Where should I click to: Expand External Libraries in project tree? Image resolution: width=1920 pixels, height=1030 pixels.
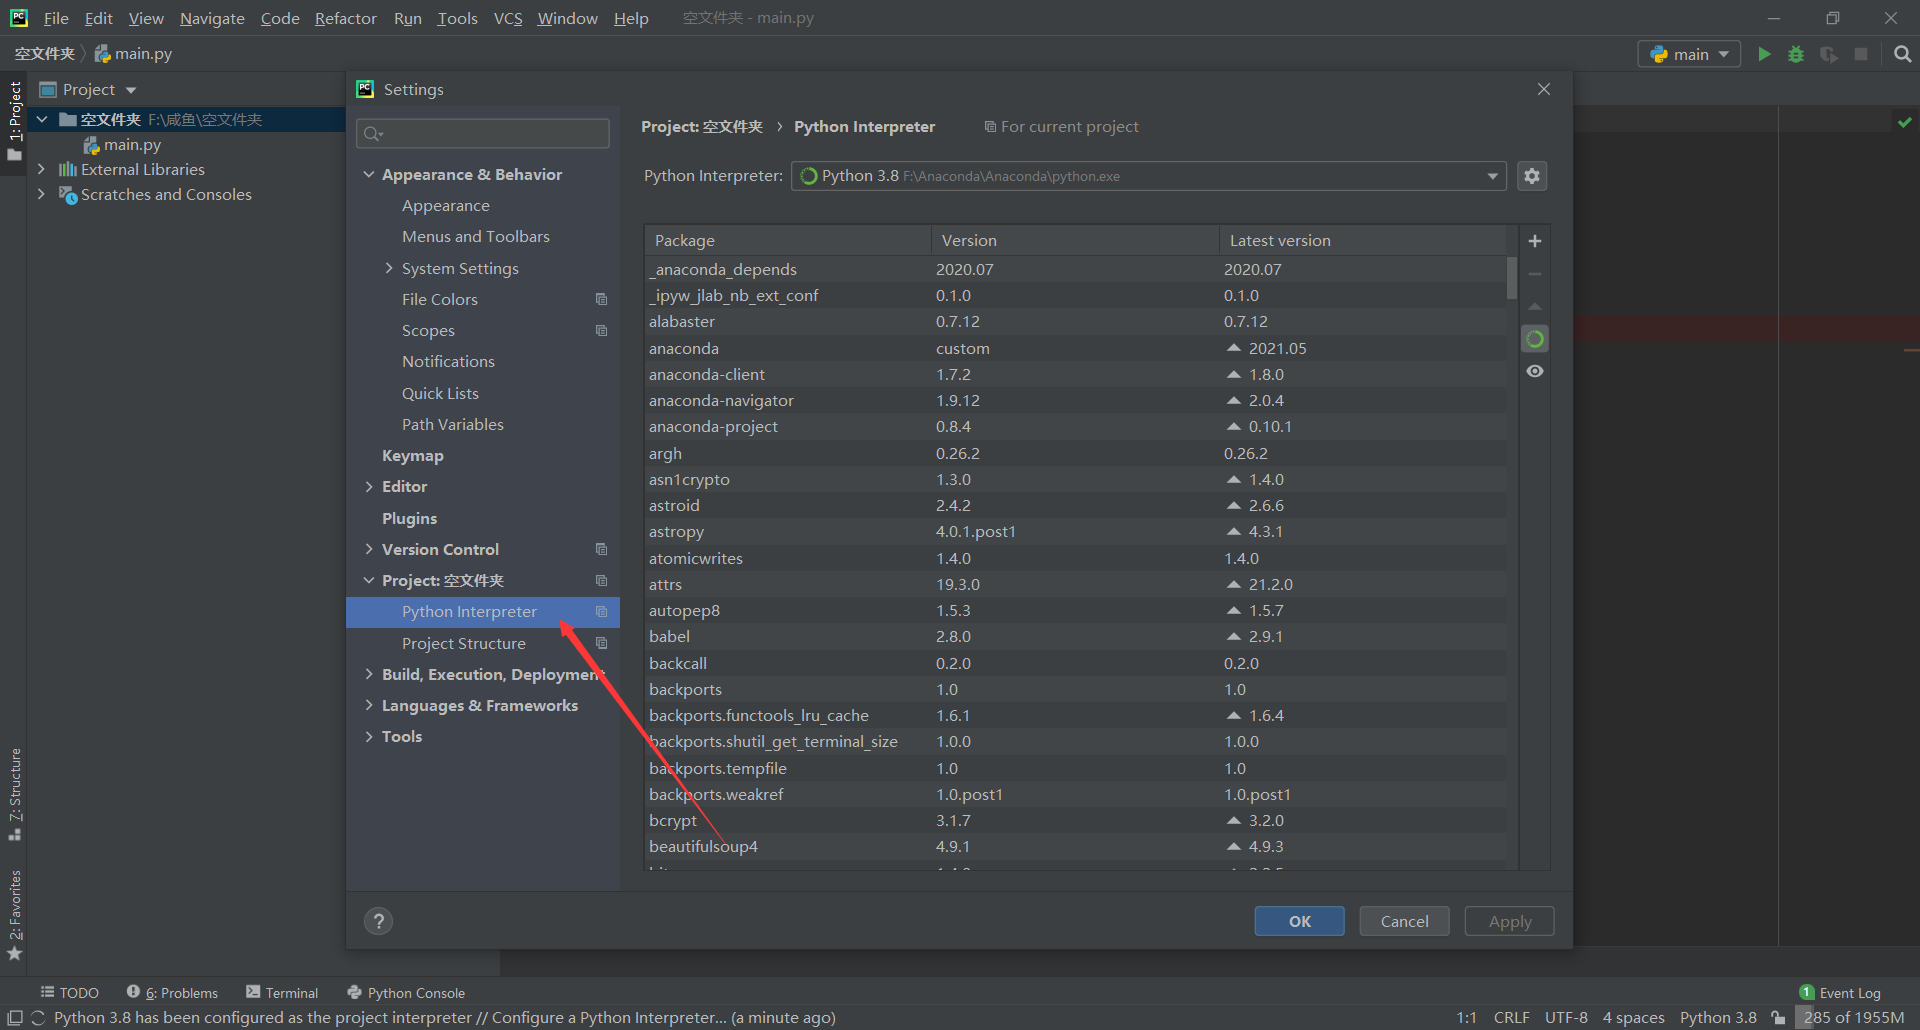pyautogui.click(x=41, y=169)
